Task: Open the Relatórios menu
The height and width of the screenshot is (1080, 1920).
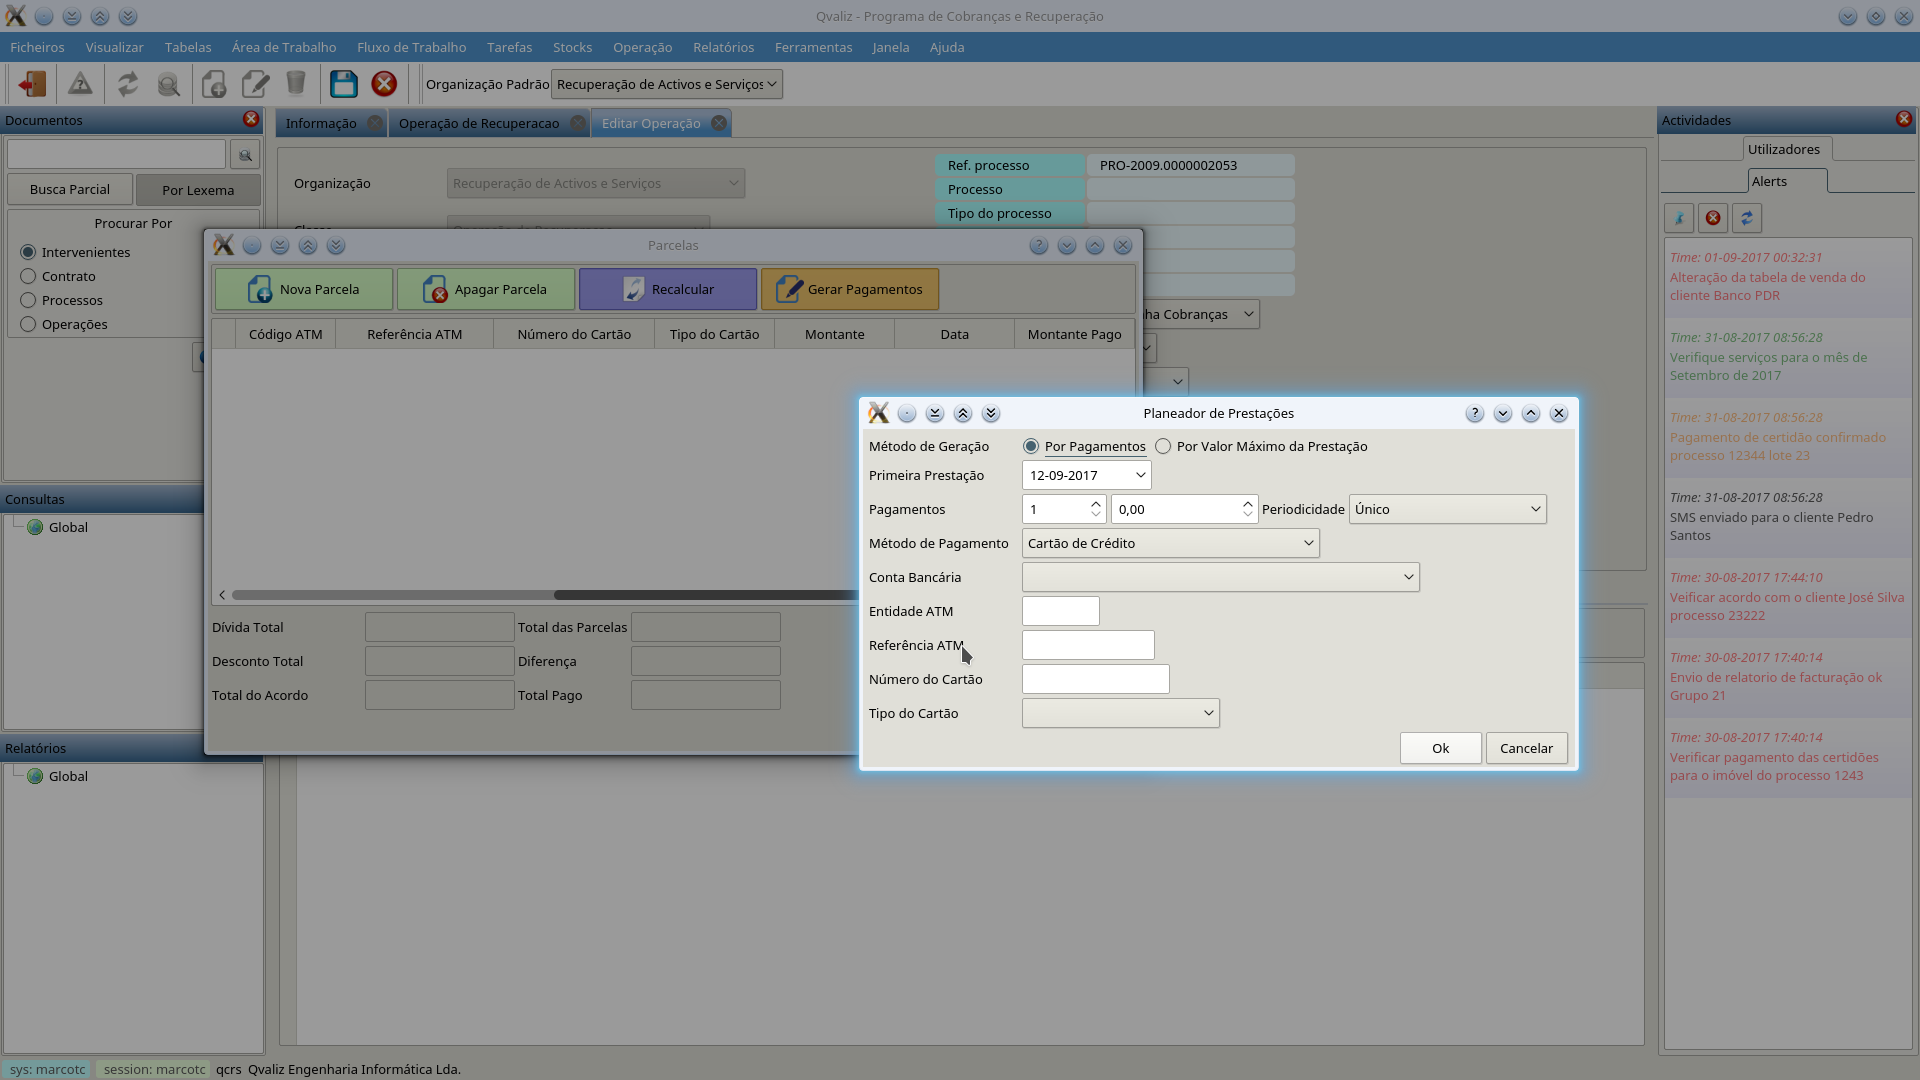Action: point(723,47)
